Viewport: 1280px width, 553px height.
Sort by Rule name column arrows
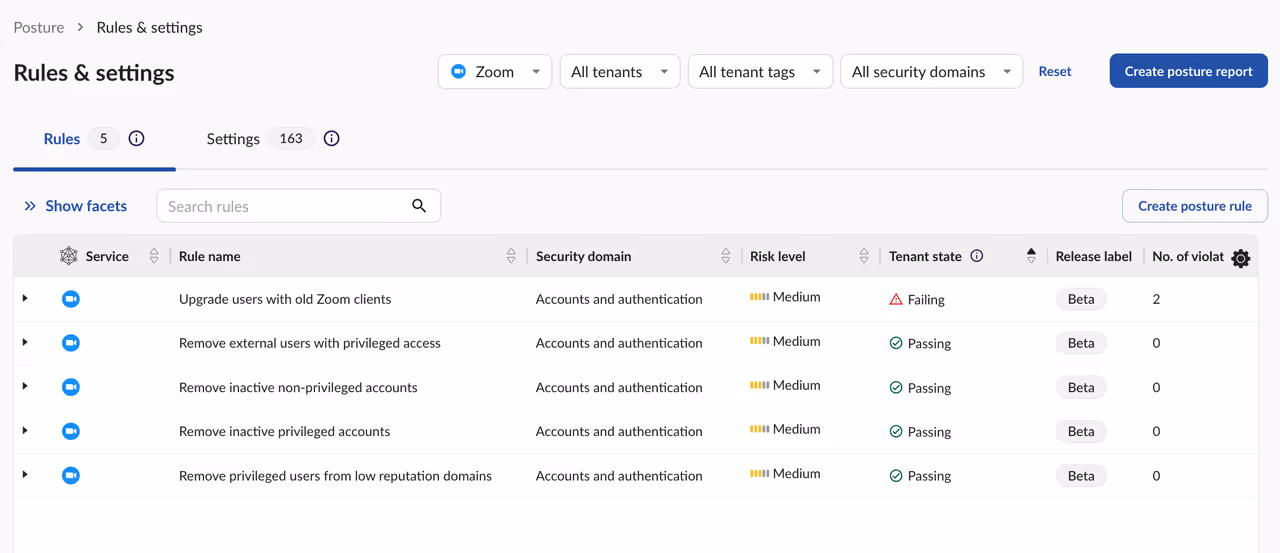coord(511,256)
